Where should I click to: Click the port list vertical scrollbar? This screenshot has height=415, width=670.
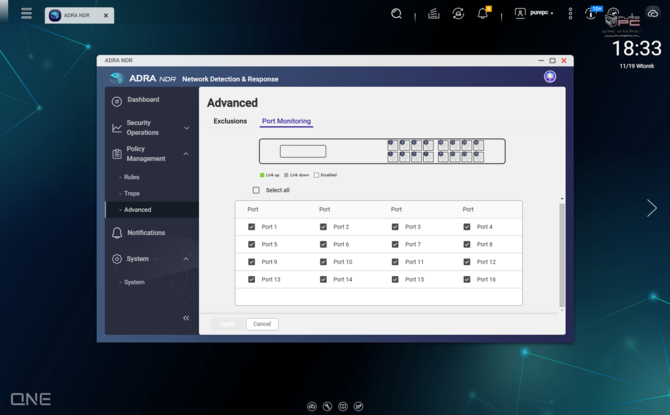(x=562, y=255)
